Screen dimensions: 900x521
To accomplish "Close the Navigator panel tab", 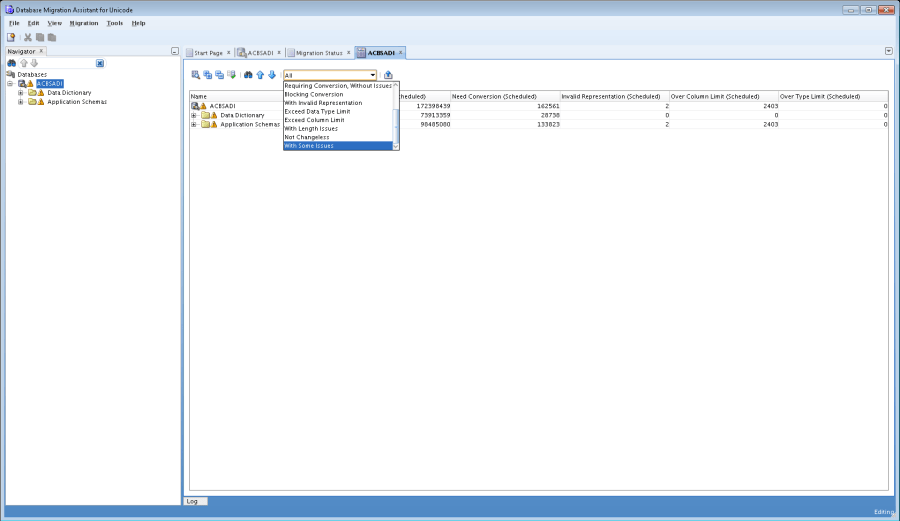I will pos(41,51).
